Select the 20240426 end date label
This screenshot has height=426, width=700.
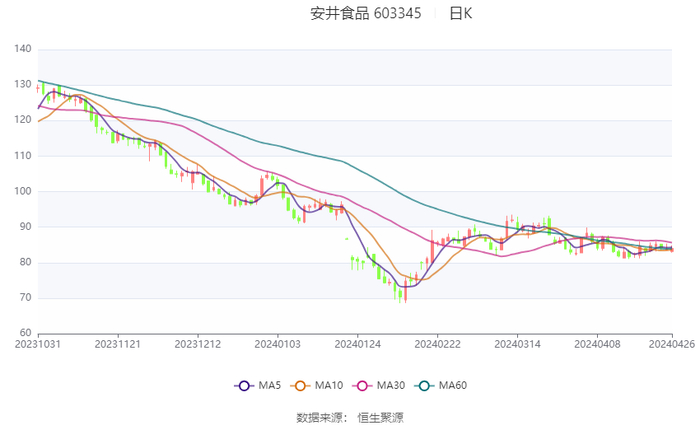pyautogui.click(x=671, y=345)
